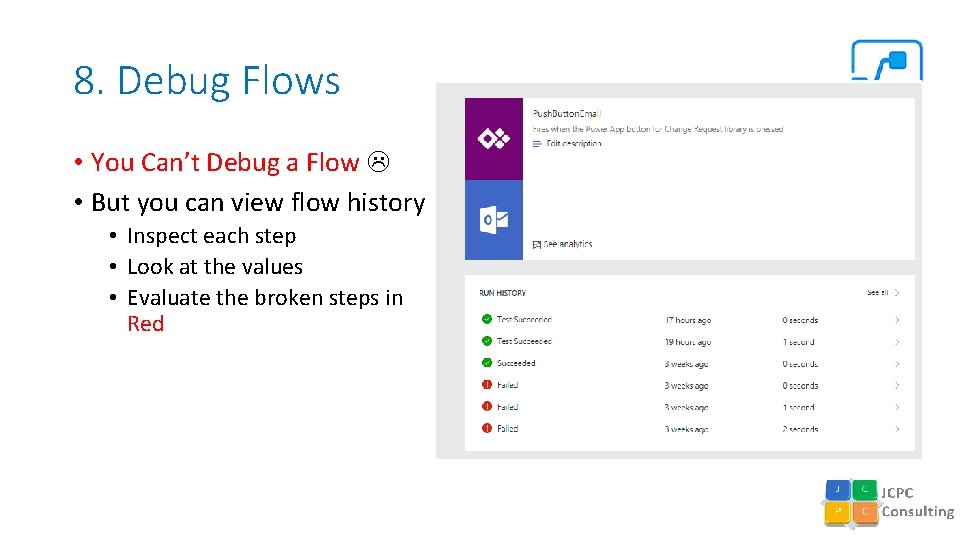Click the analytics chart icon

[537, 244]
